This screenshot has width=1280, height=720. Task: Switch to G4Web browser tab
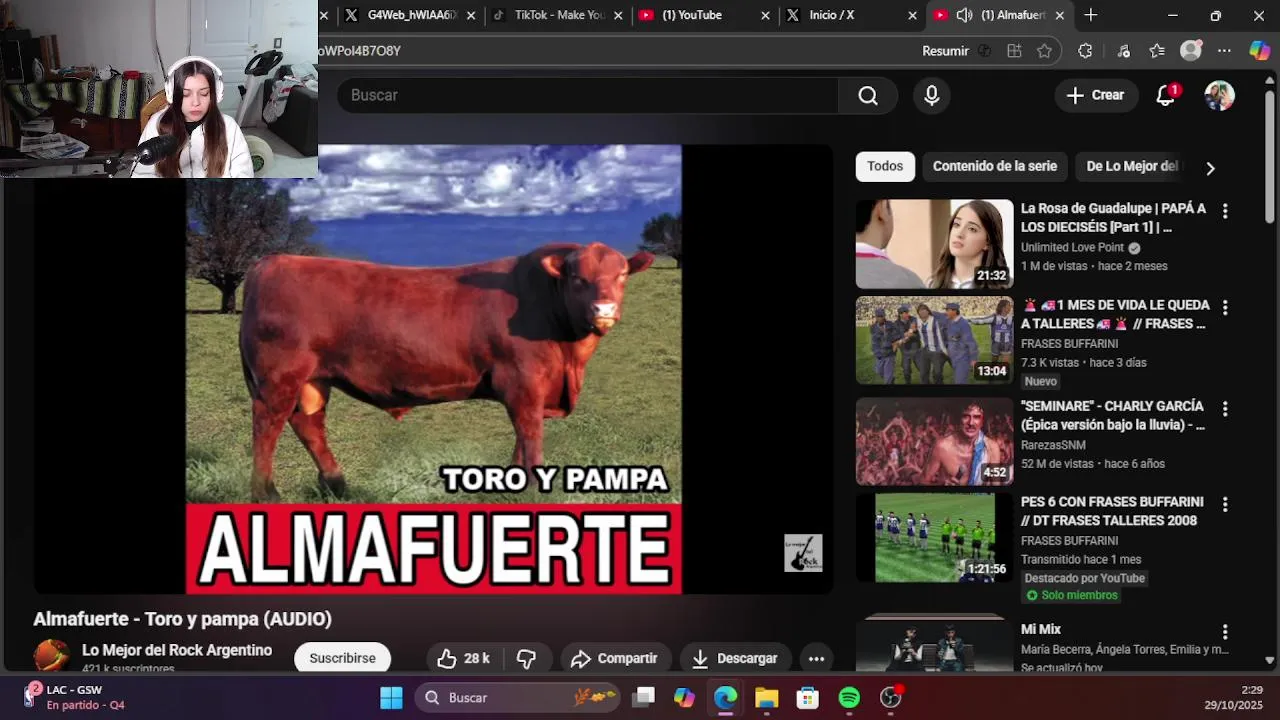(x=410, y=15)
